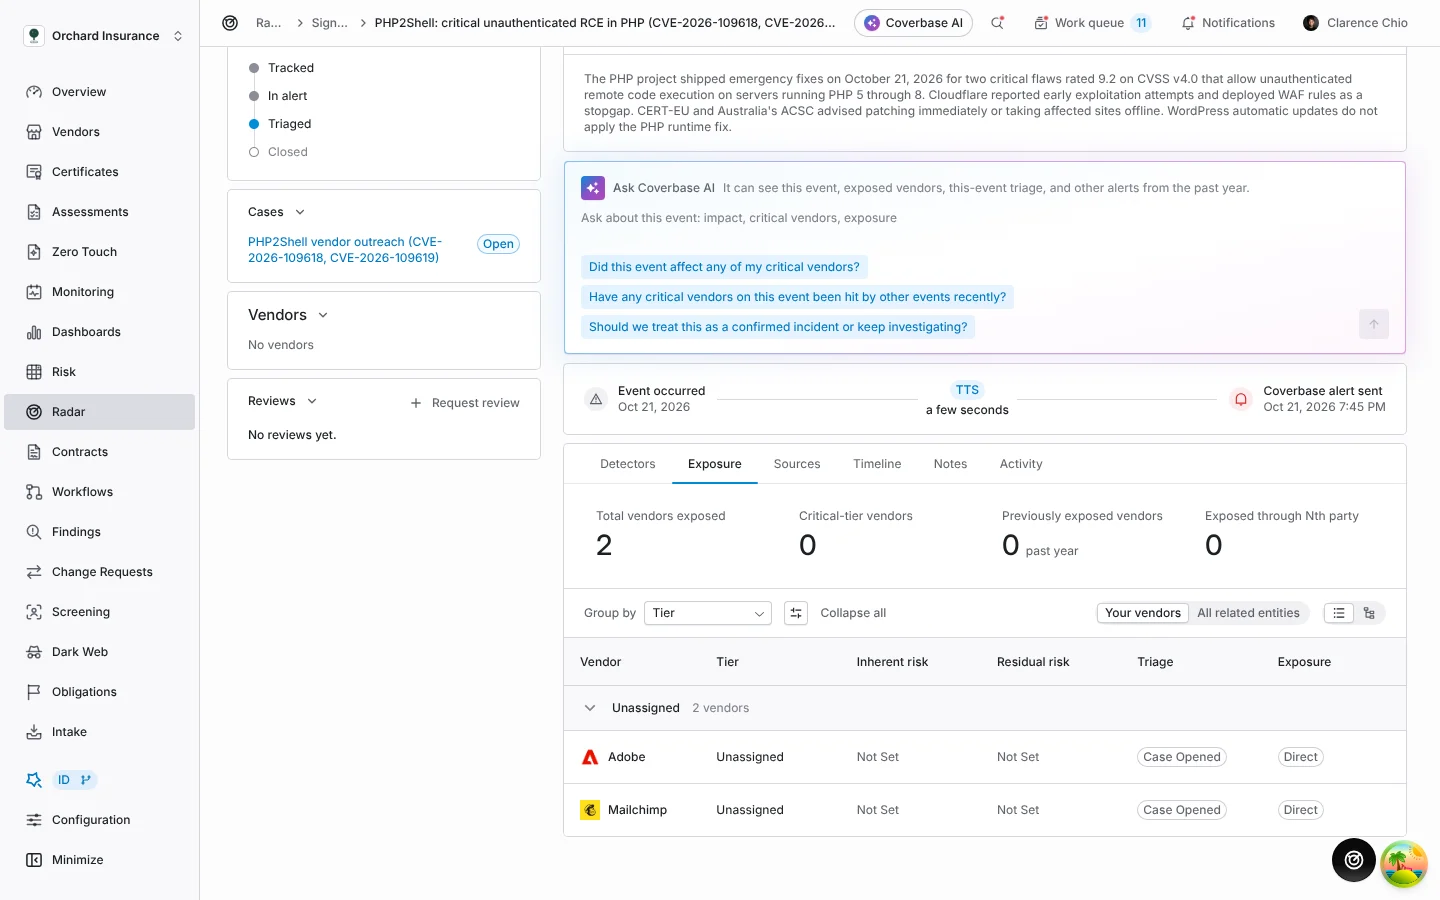Click the Mailchimp vendor logo
Image resolution: width=1440 pixels, height=900 pixels.
[590, 810]
